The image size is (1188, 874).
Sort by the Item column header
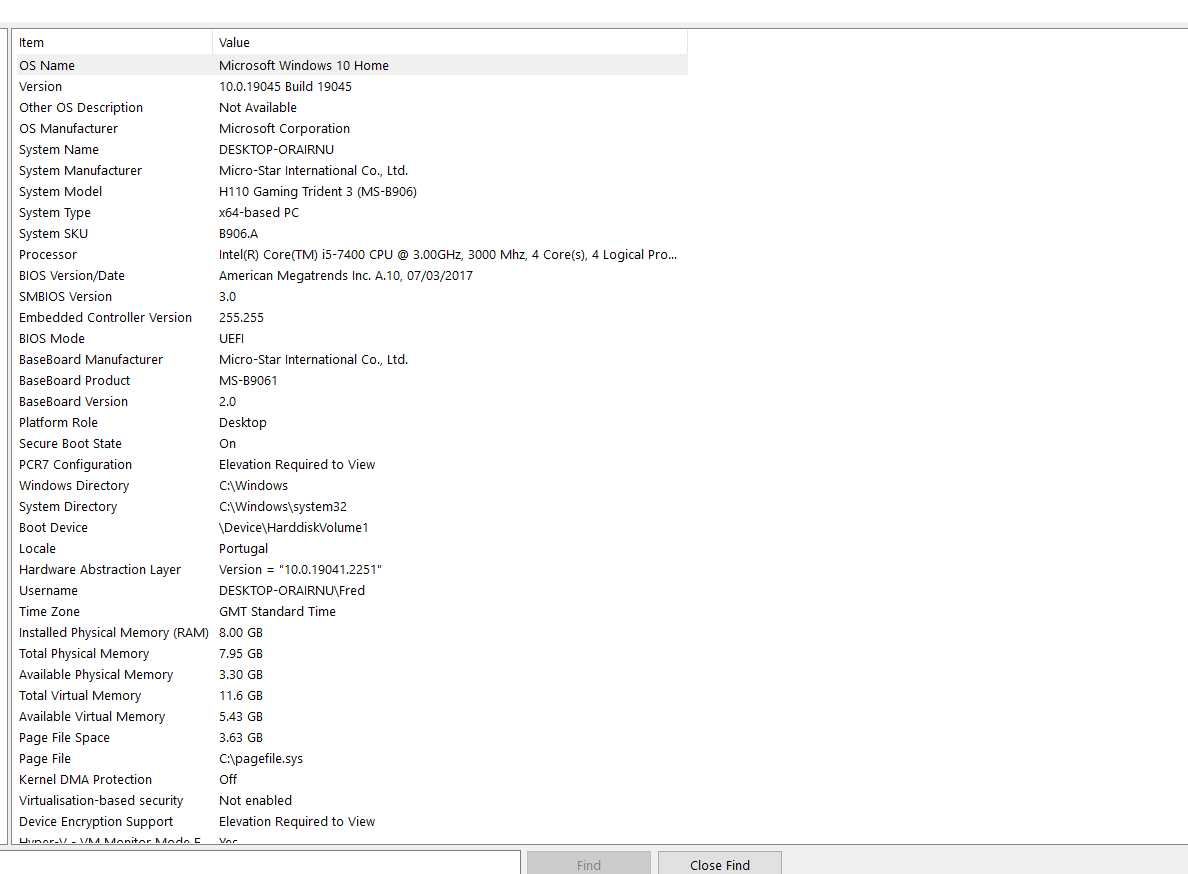(x=112, y=42)
